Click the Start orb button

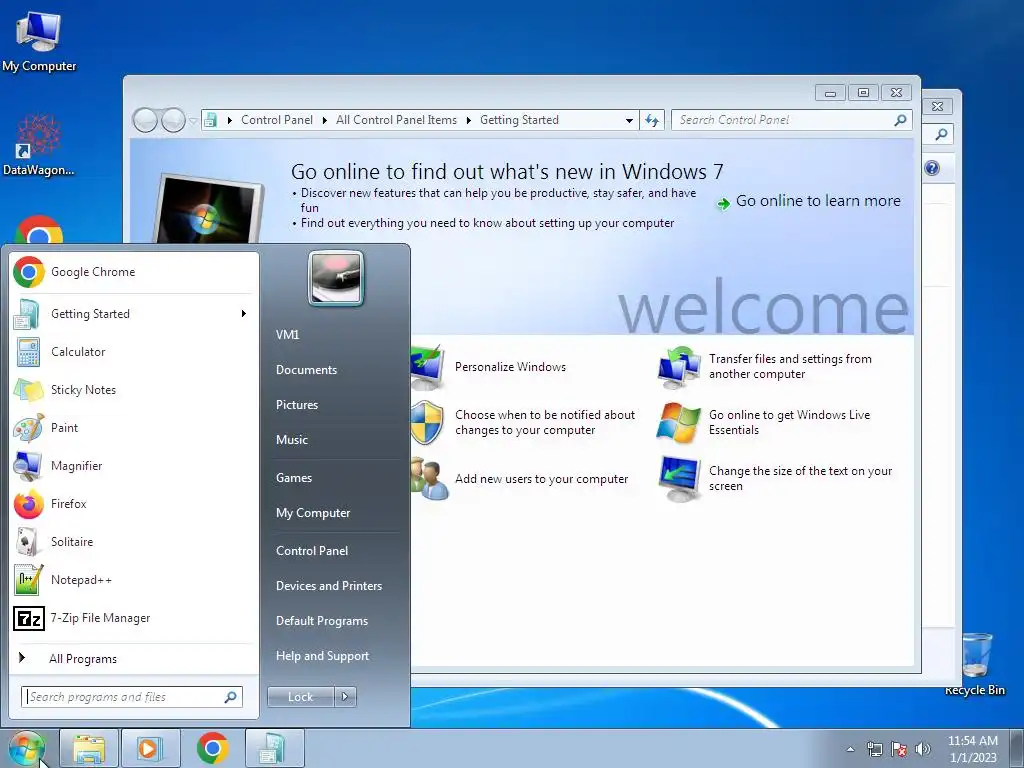click(26, 748)
